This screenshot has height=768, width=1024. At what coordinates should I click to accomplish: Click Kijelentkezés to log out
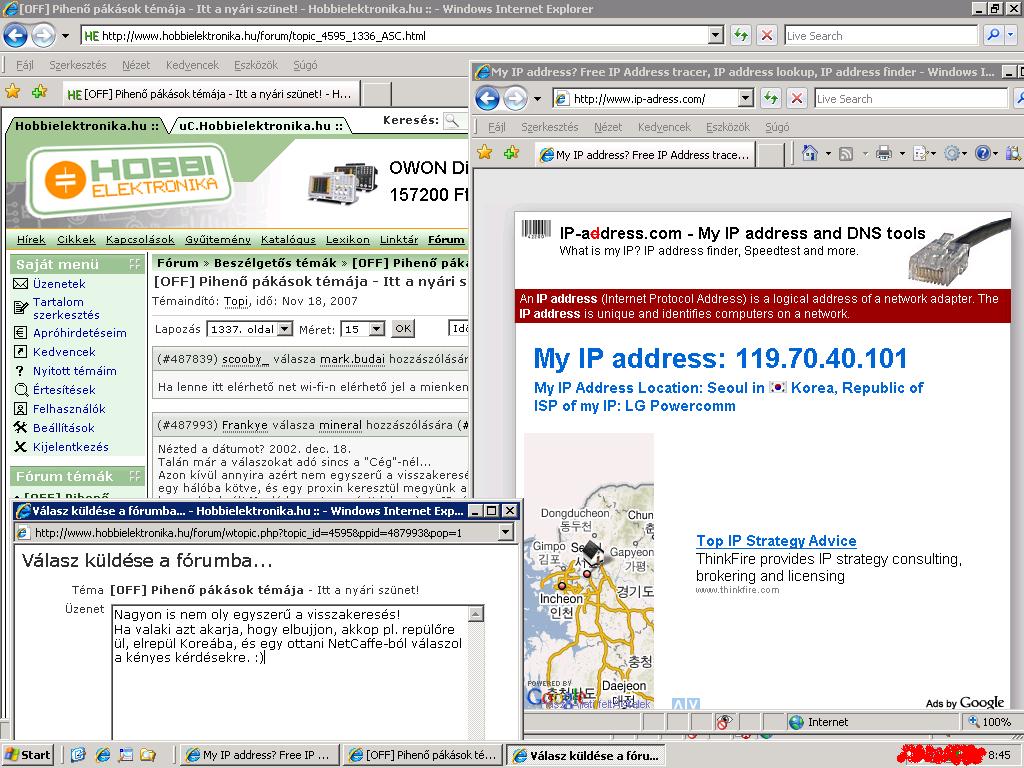[x=71, y=447]
